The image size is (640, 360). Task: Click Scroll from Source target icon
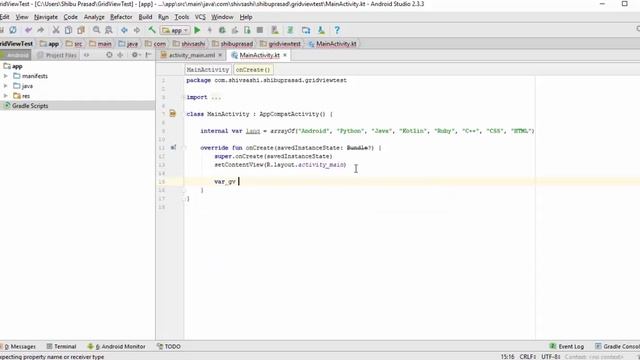coord(109,55)
